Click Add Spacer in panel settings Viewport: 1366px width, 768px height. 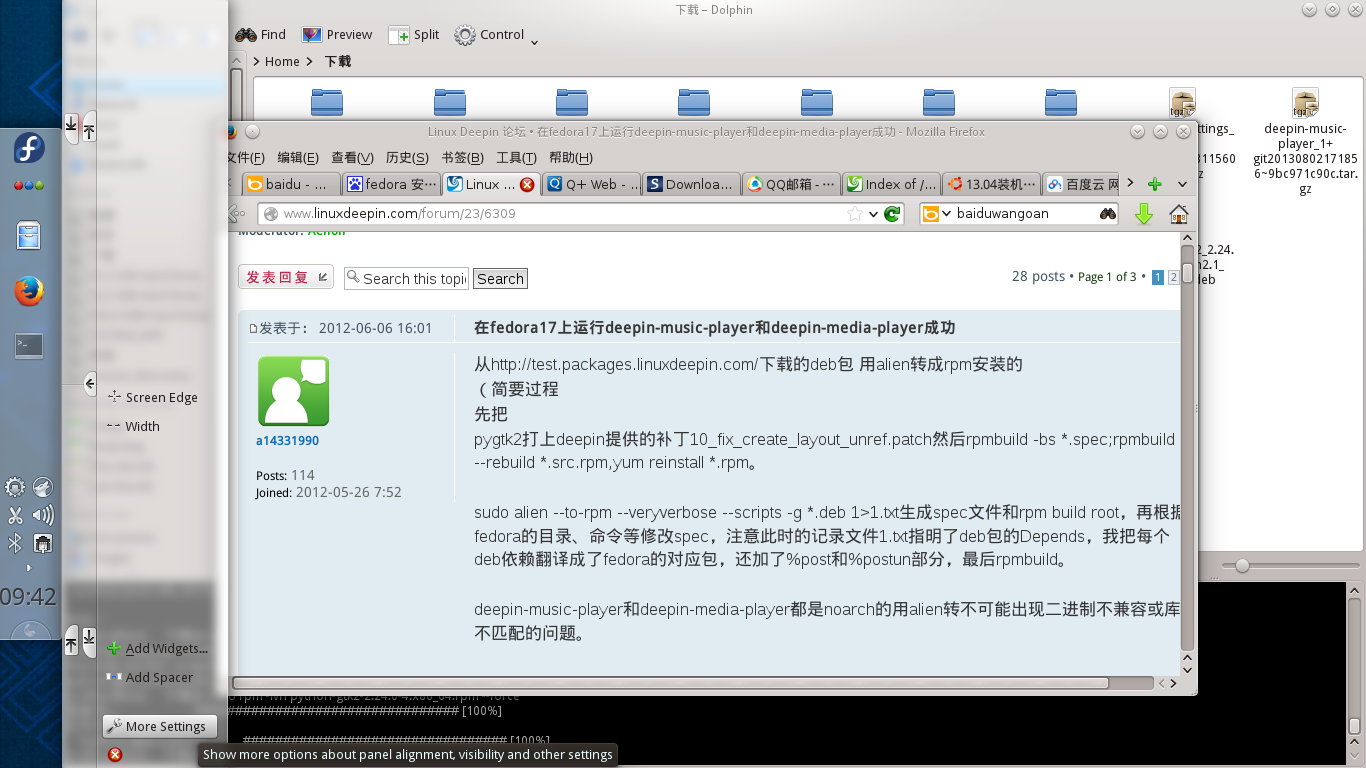(x=149, y=677)
